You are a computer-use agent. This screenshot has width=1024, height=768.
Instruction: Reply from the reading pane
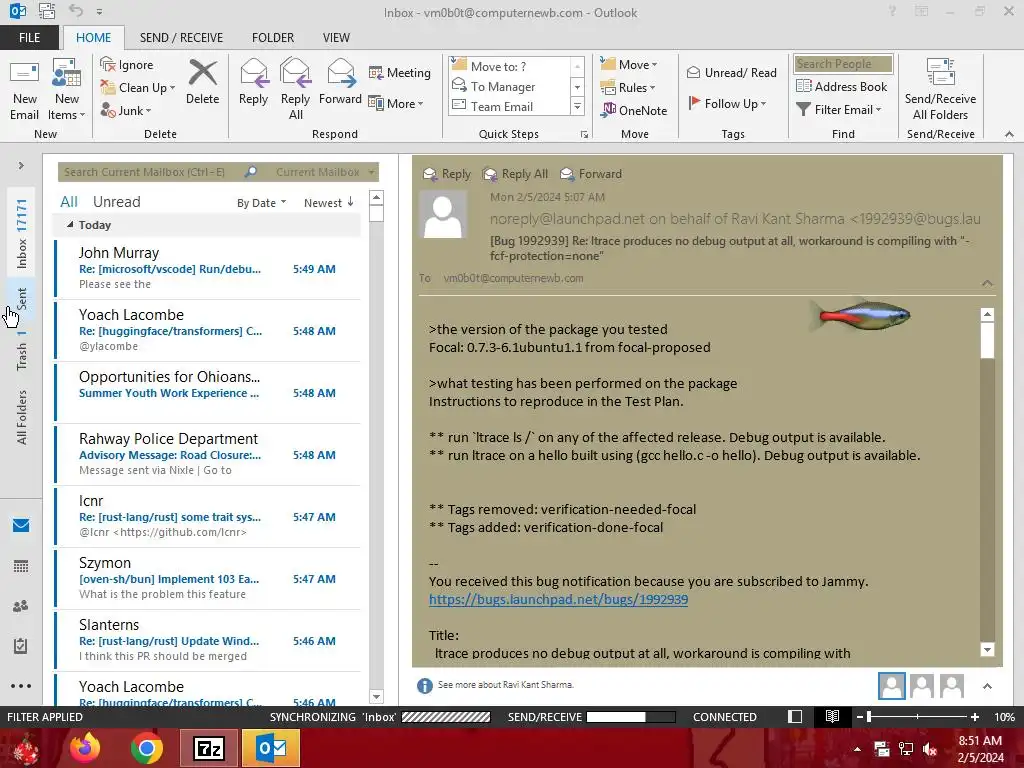point(447,174)
